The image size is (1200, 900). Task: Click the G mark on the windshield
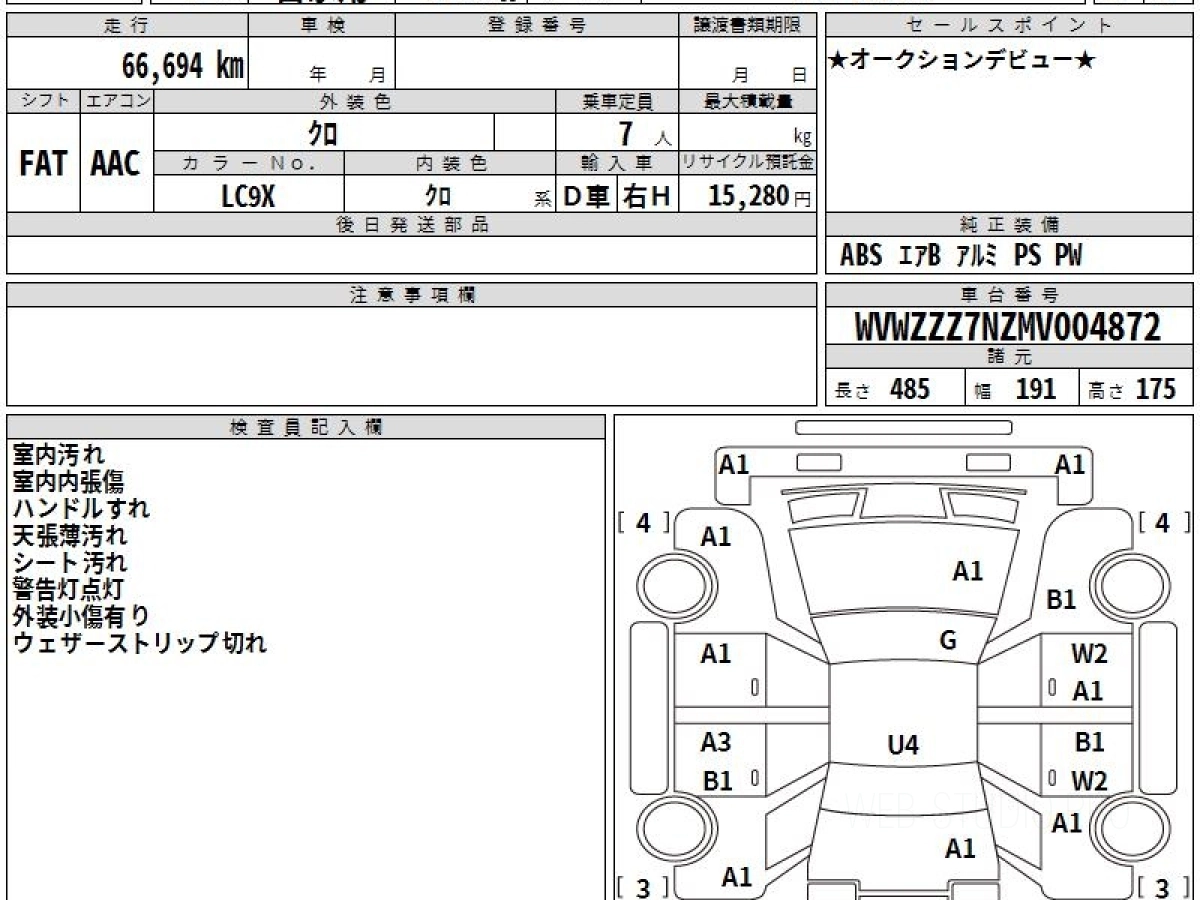point(948,641)
